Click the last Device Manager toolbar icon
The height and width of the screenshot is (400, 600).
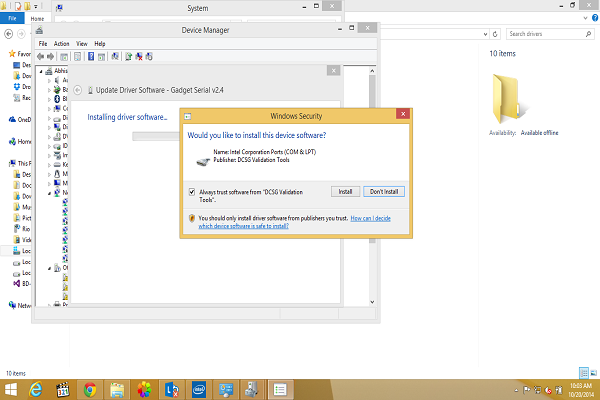click(149, 57)
